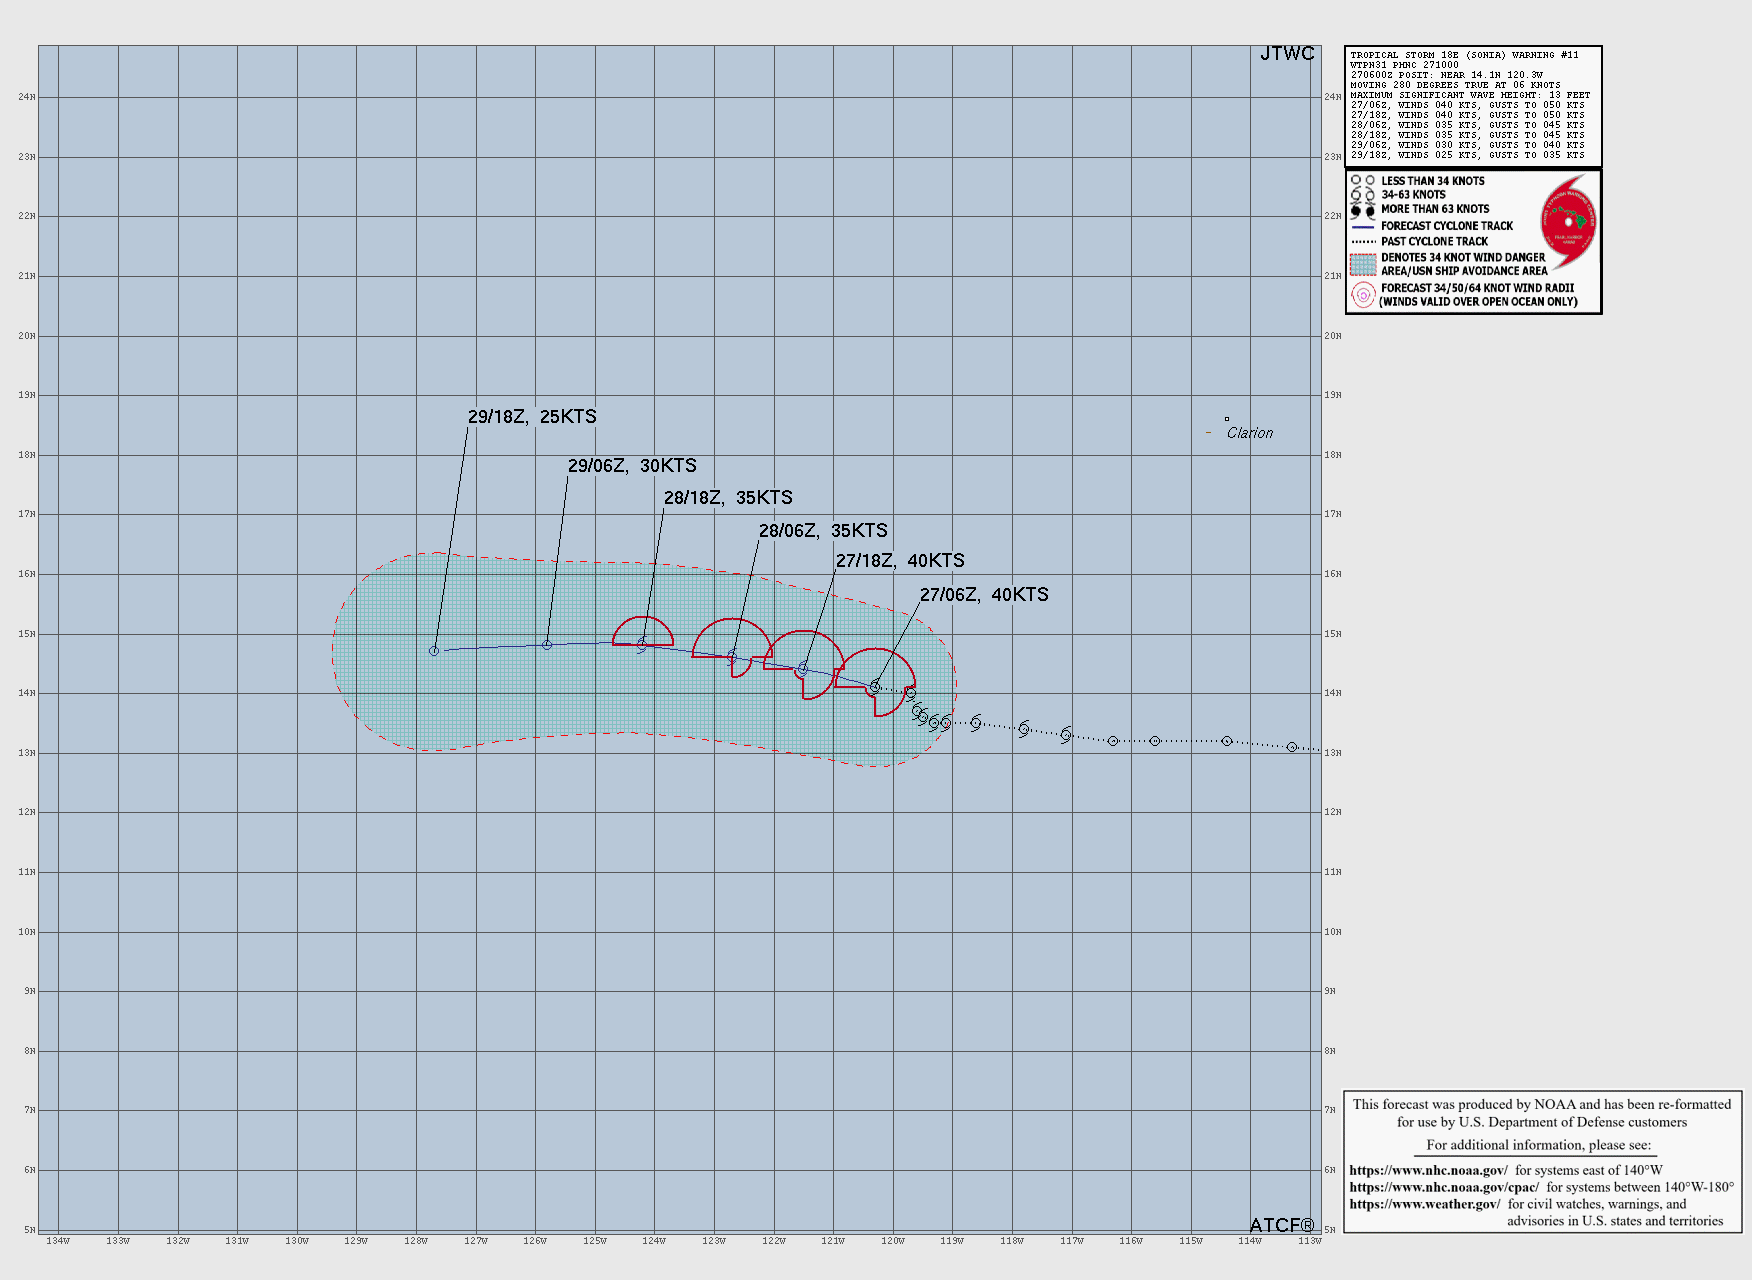The image size is (1752, 1280).
Task: Select the 28/18Z forecast storm symbol
Action: click(x=643, y=644)
